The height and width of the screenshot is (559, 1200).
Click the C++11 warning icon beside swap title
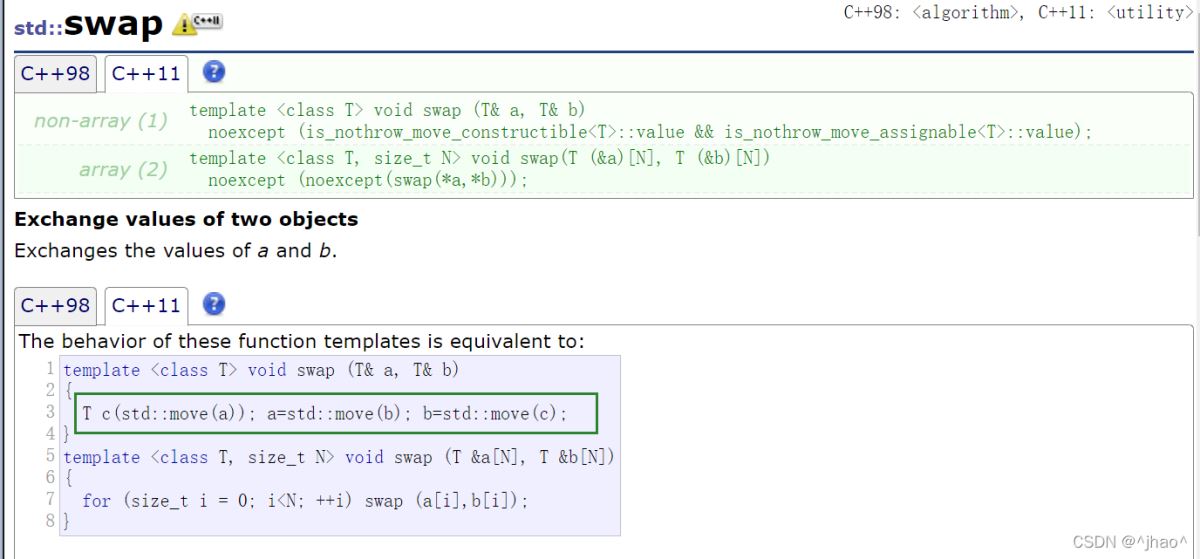pyautogui.click(x=197, y=22)
